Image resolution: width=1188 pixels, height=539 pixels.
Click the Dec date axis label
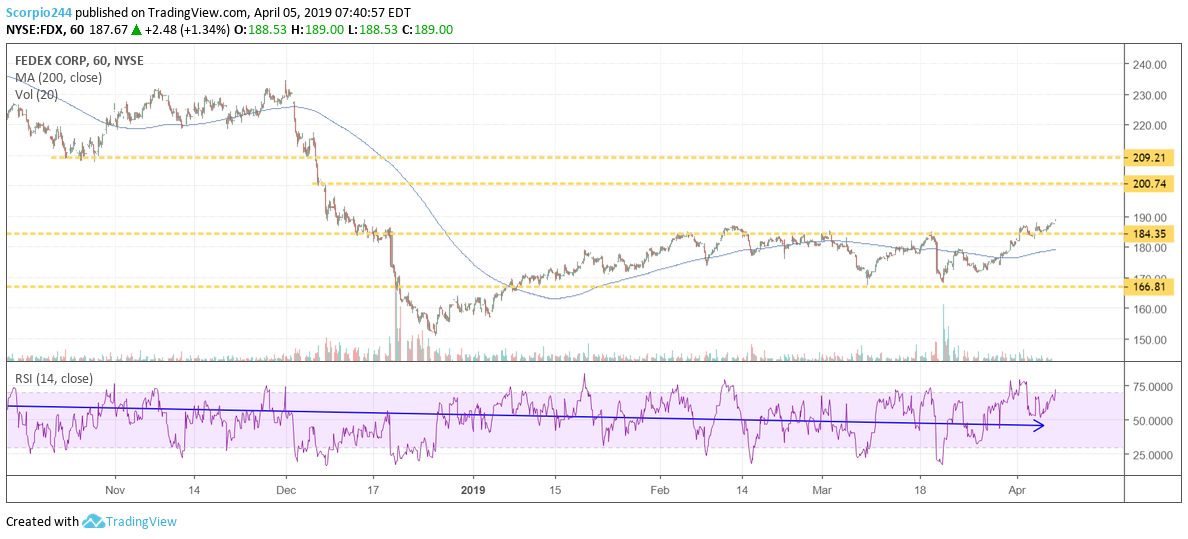[x=286, y=489]
